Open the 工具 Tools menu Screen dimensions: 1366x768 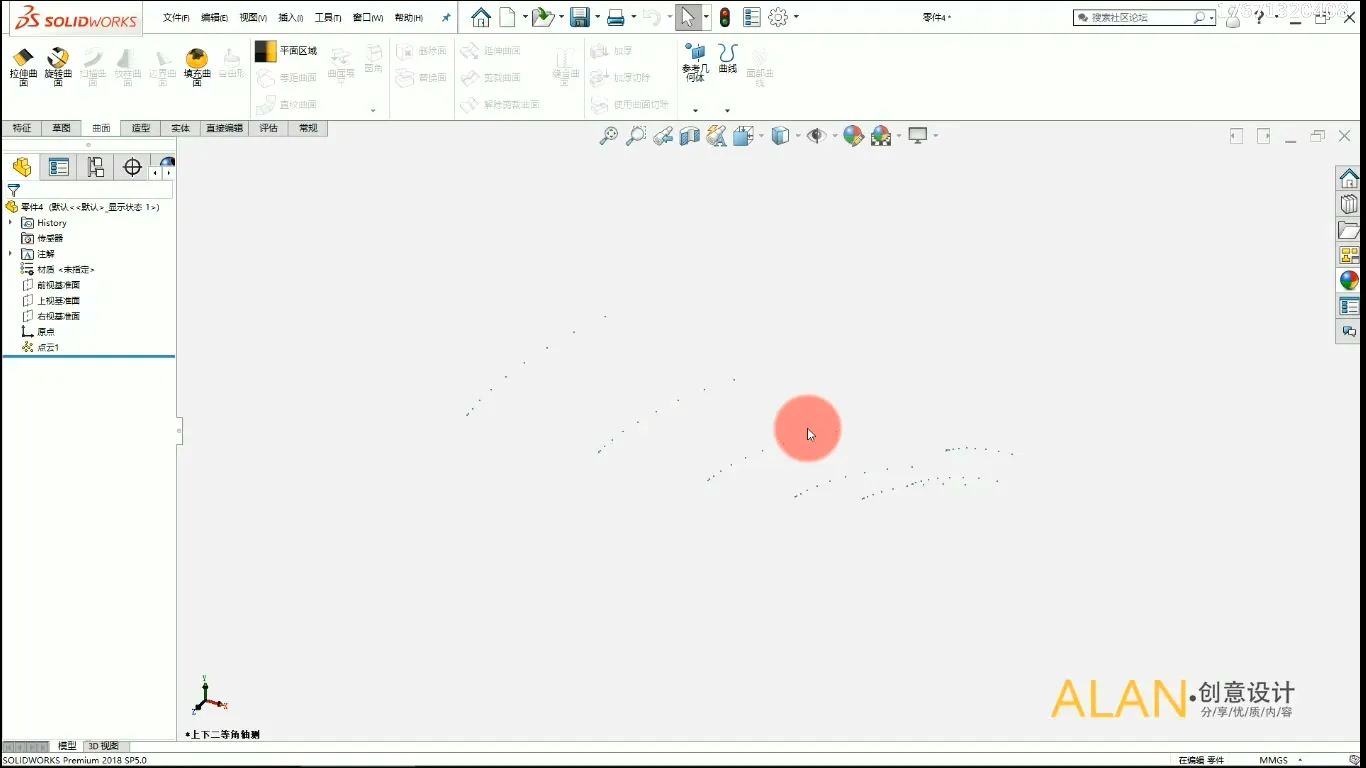coord(327,18)
